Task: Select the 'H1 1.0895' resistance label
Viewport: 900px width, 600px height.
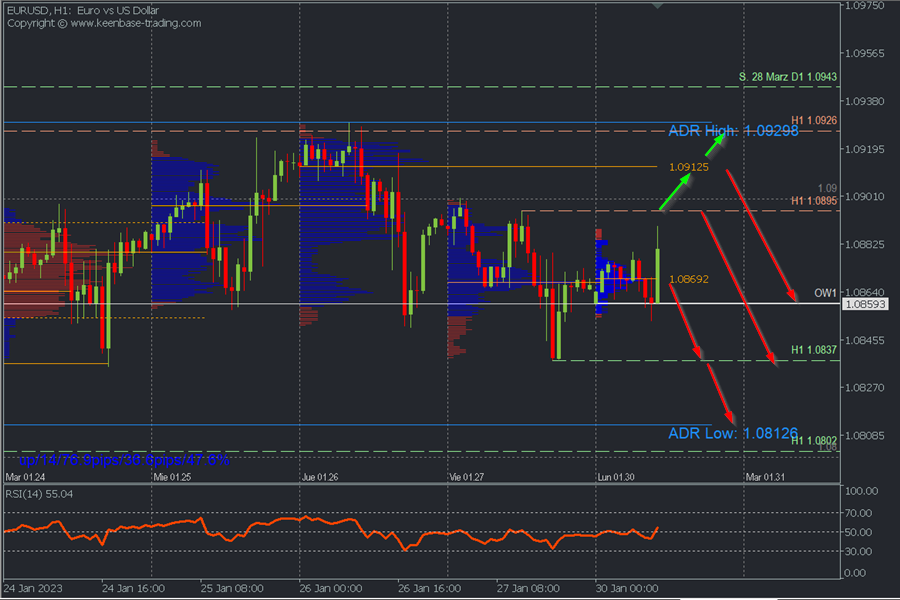Action: 814,201
